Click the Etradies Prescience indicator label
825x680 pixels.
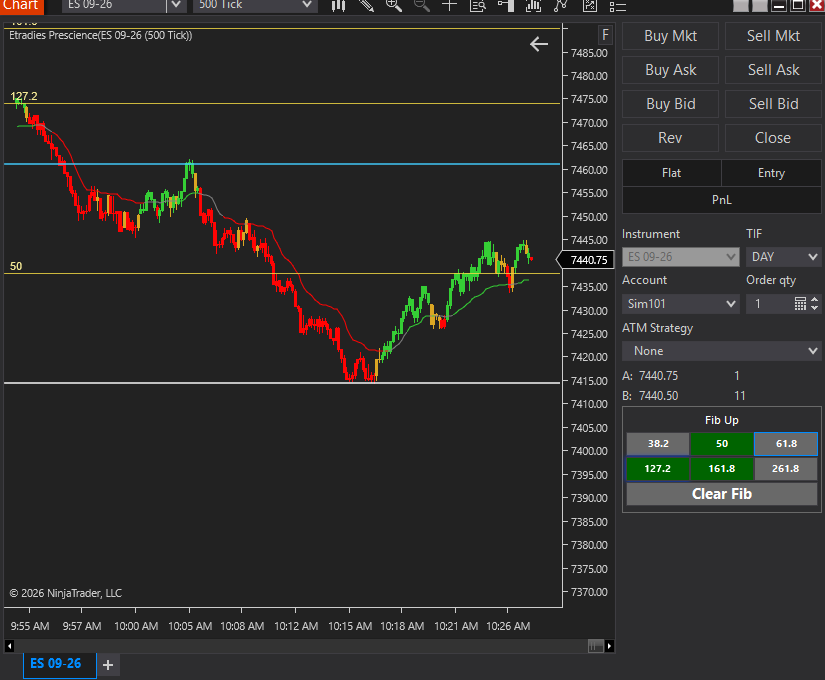point(100,35)
